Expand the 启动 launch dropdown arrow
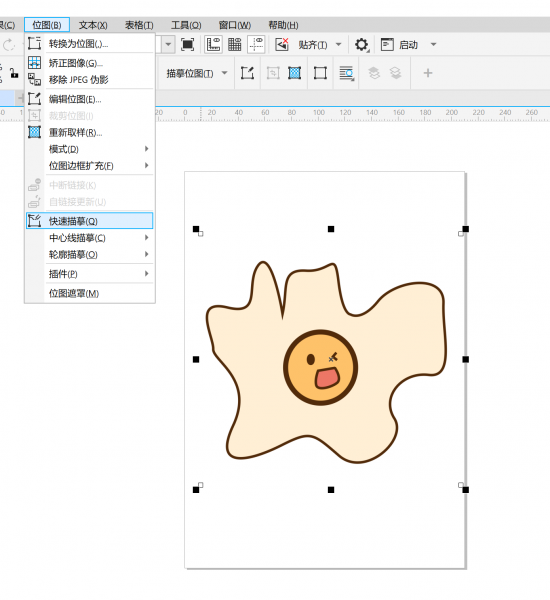The width and height of the screenshot is (550, 600). (x=433, y=45)
